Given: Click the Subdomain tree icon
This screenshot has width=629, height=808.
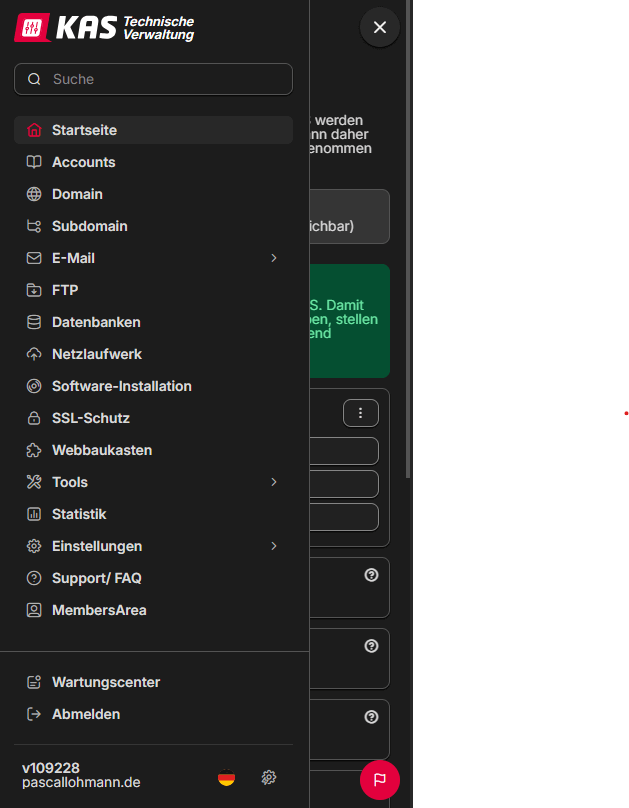Looking at the screenshot, I should pos(34,226).
